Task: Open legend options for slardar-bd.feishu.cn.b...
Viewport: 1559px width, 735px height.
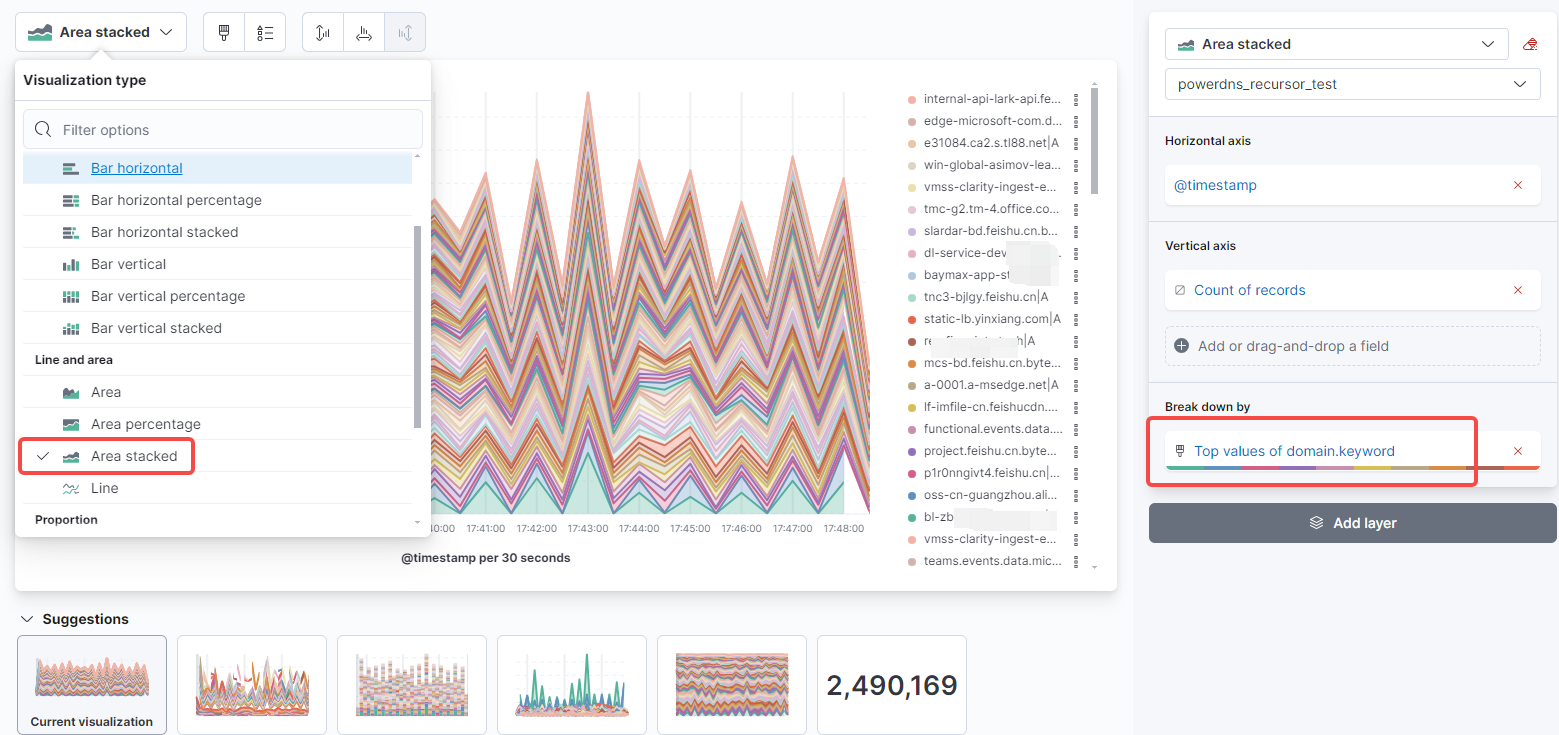Action: 1076,231
